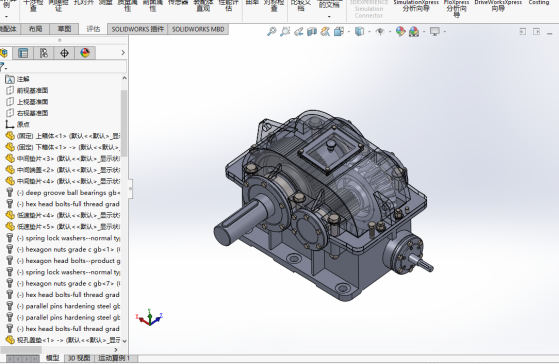
Task: Open the DisplayManager color ball tab
Action: coord(85,53)
